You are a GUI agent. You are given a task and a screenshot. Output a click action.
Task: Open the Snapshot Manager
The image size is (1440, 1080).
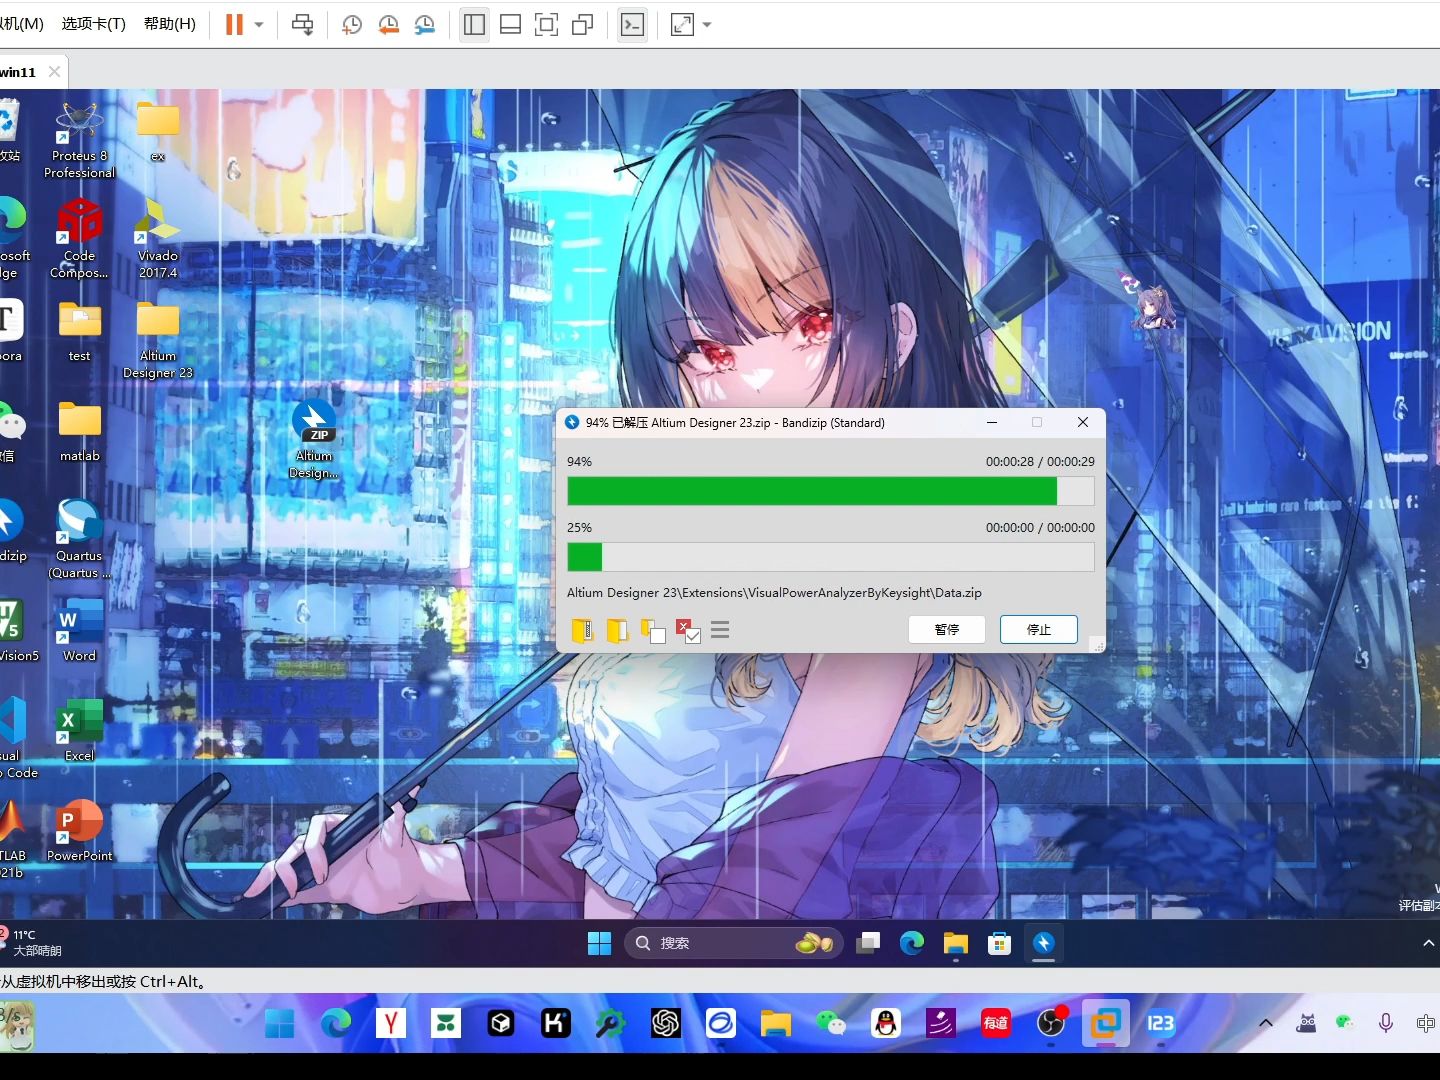pyautogui.click(x=424, y=24)
